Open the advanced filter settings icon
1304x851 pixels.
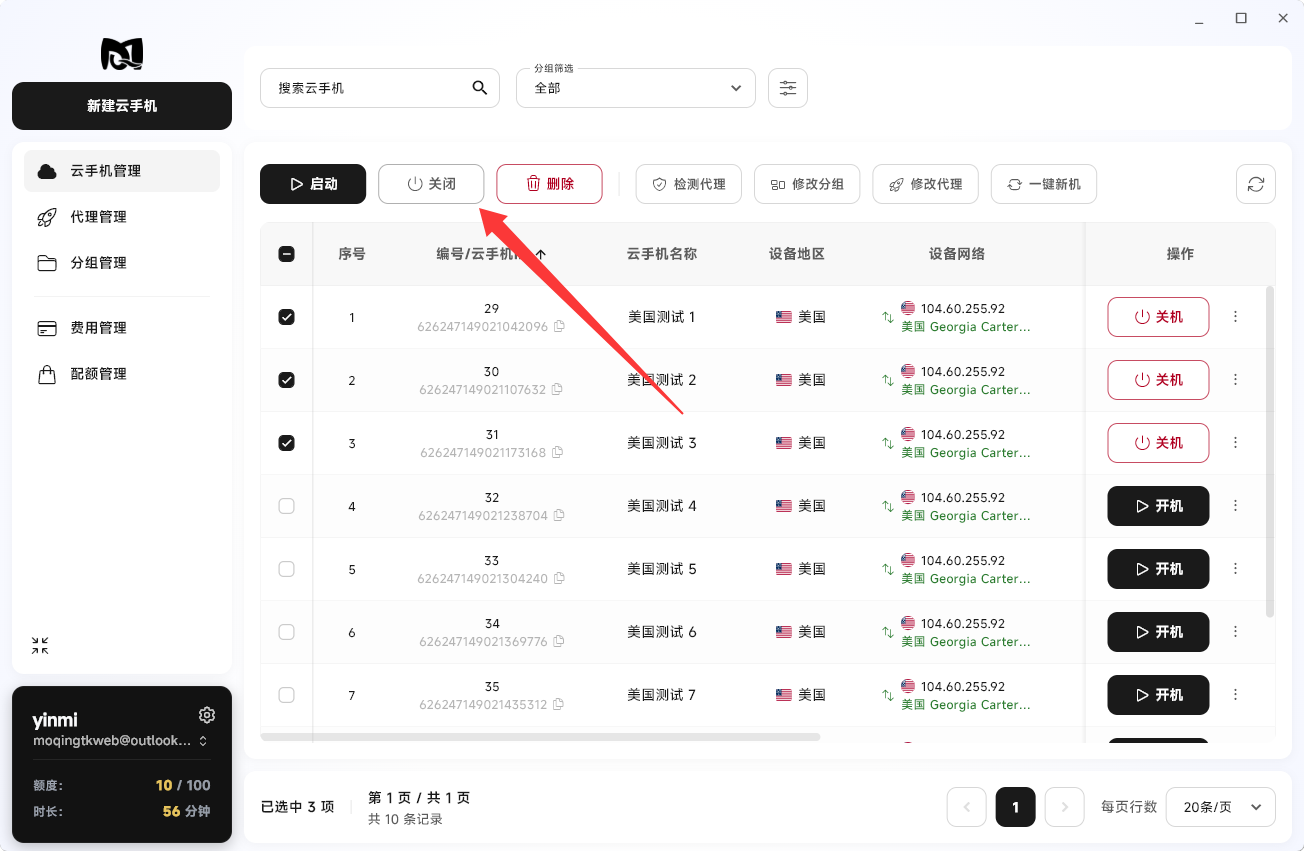[788, 88]
